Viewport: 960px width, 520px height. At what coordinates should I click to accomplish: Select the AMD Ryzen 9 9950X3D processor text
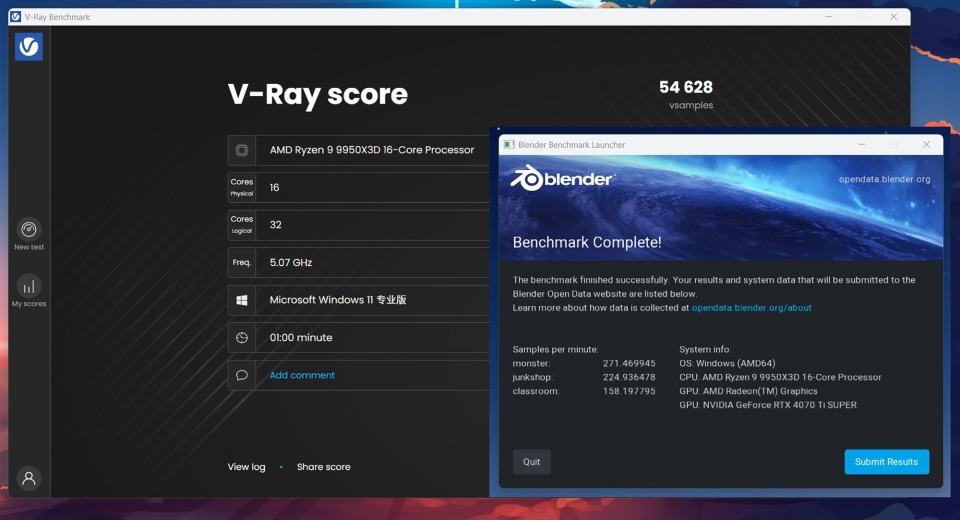pos(372,150)
